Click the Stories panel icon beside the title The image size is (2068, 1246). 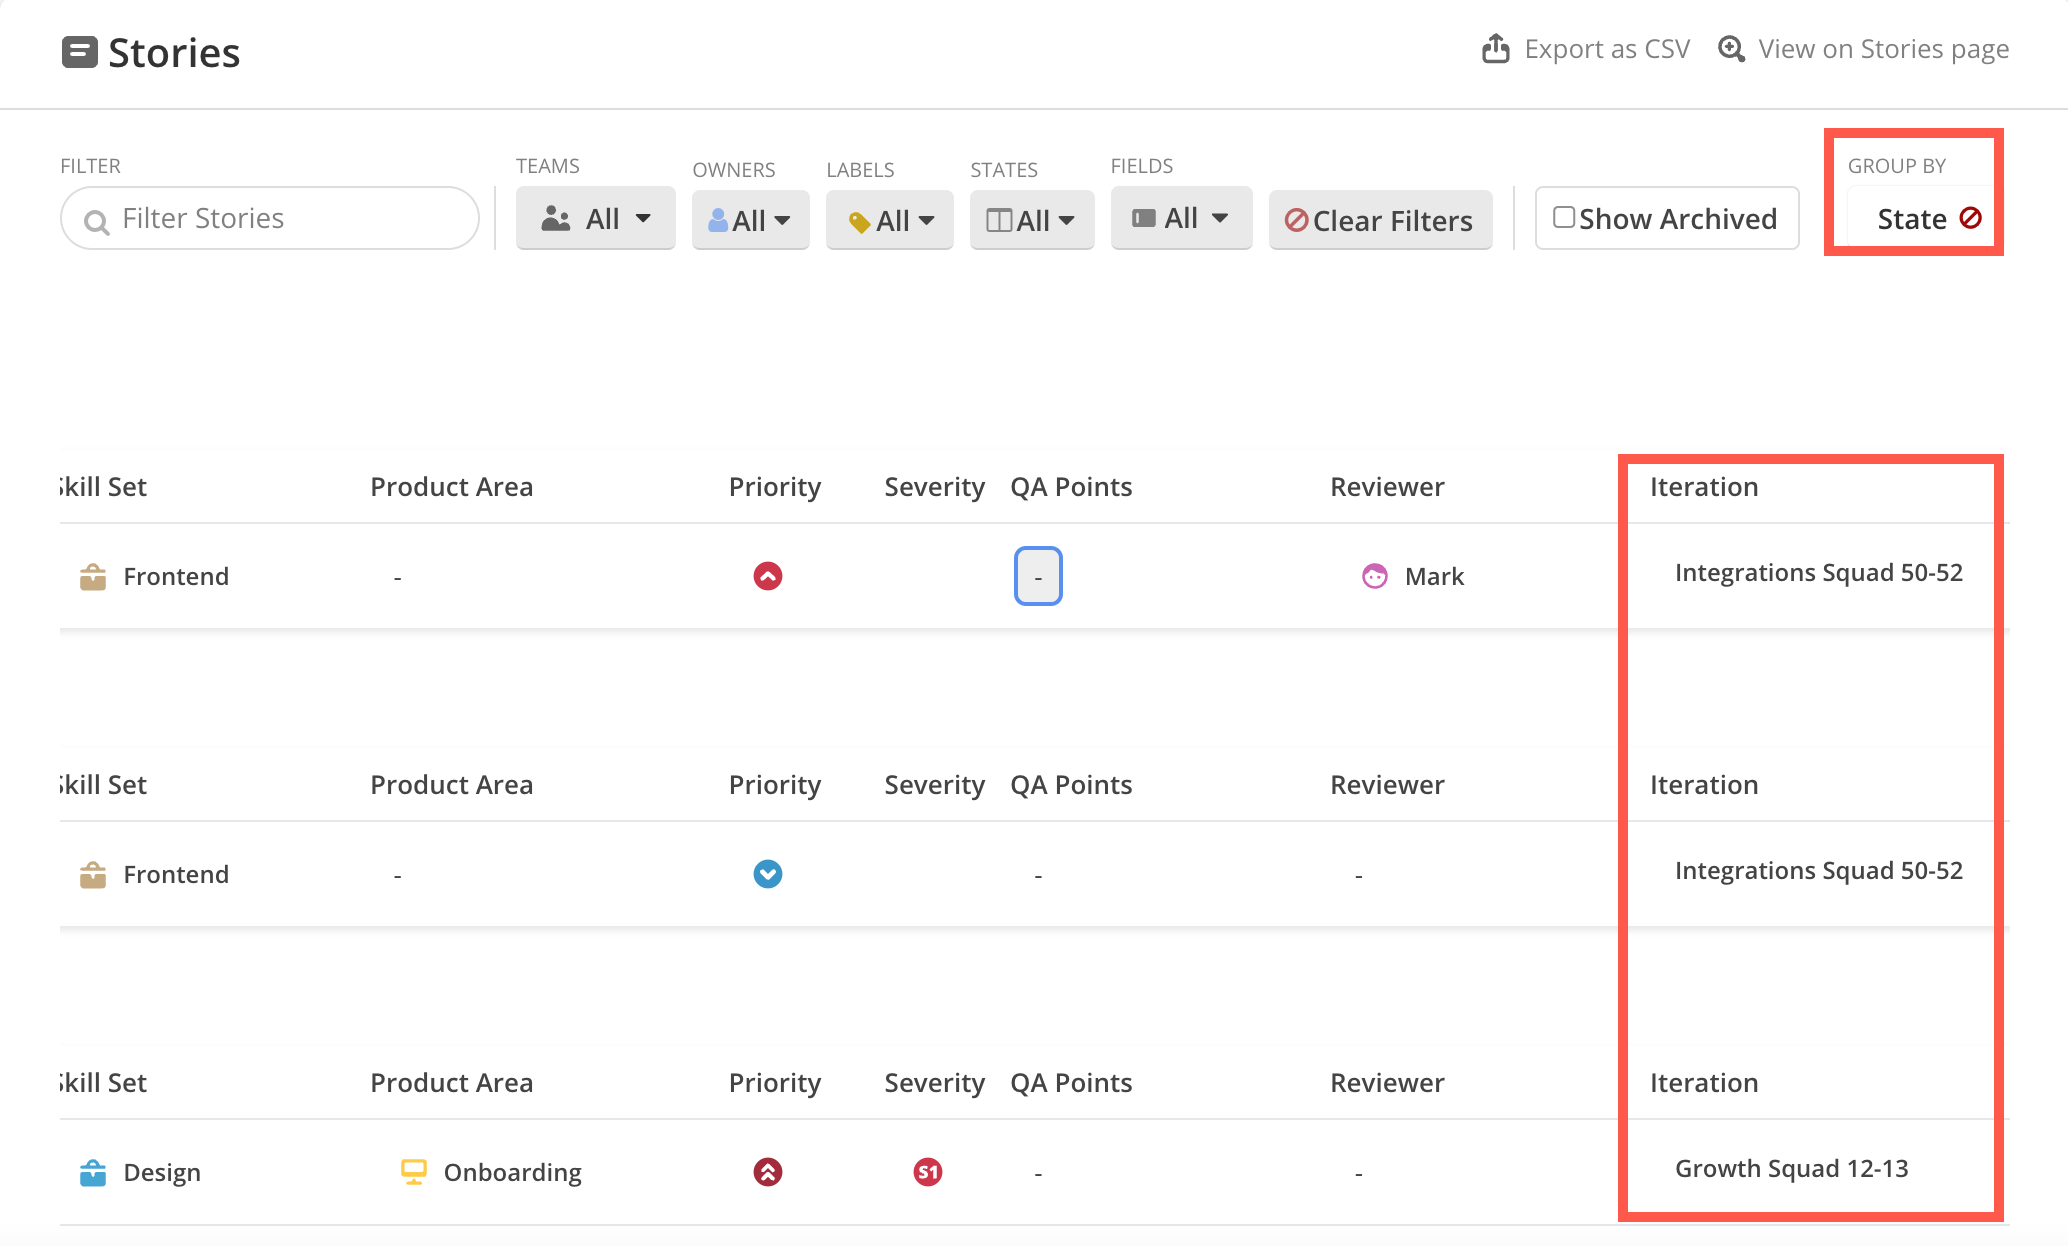80,51
